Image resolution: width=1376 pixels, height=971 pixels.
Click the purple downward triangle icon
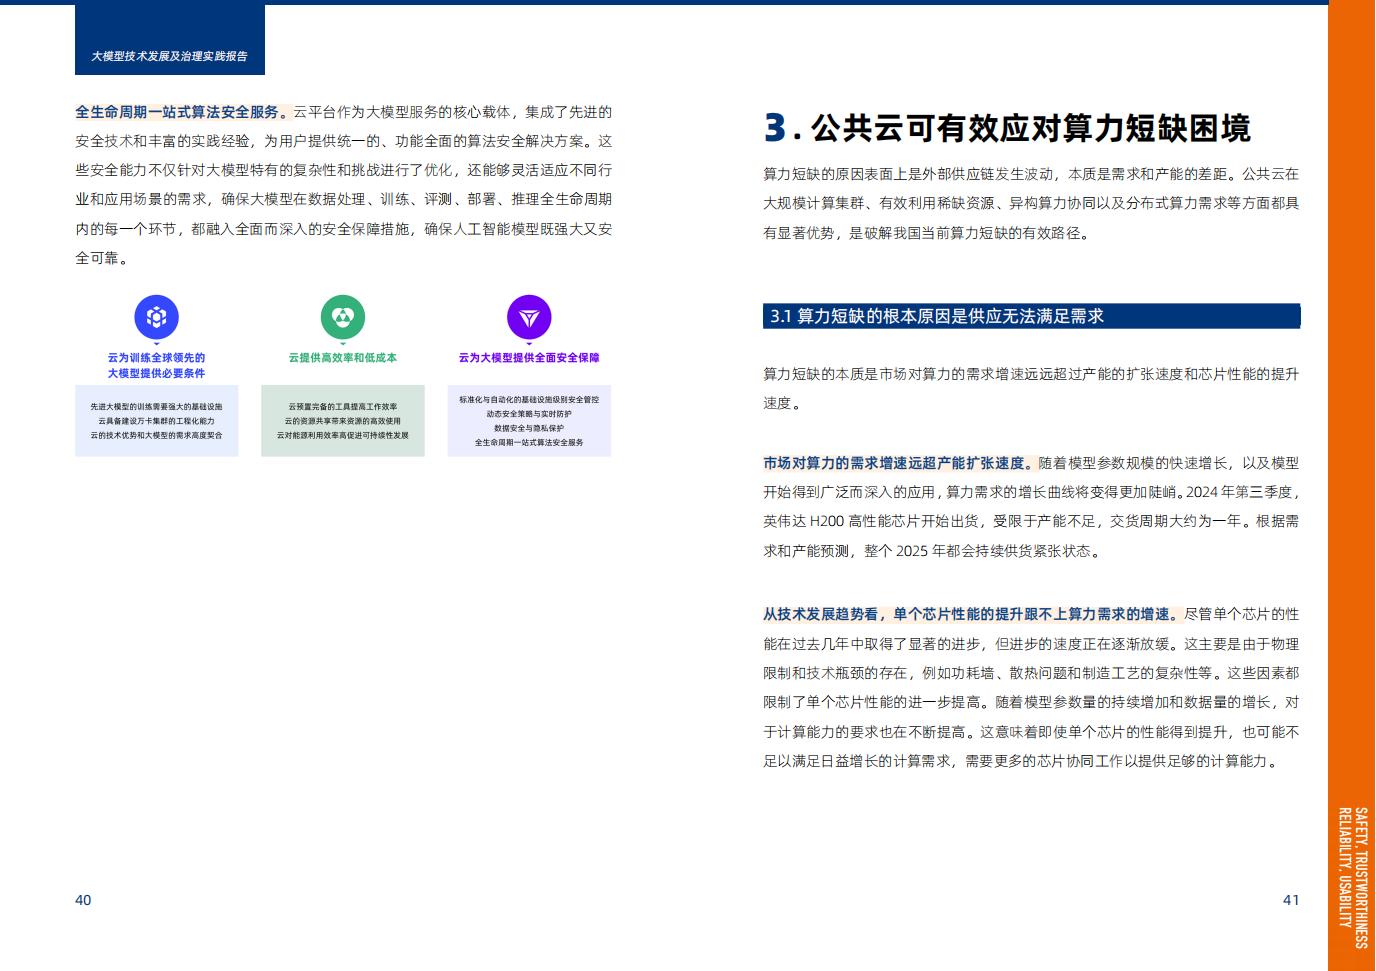point(529,317)
